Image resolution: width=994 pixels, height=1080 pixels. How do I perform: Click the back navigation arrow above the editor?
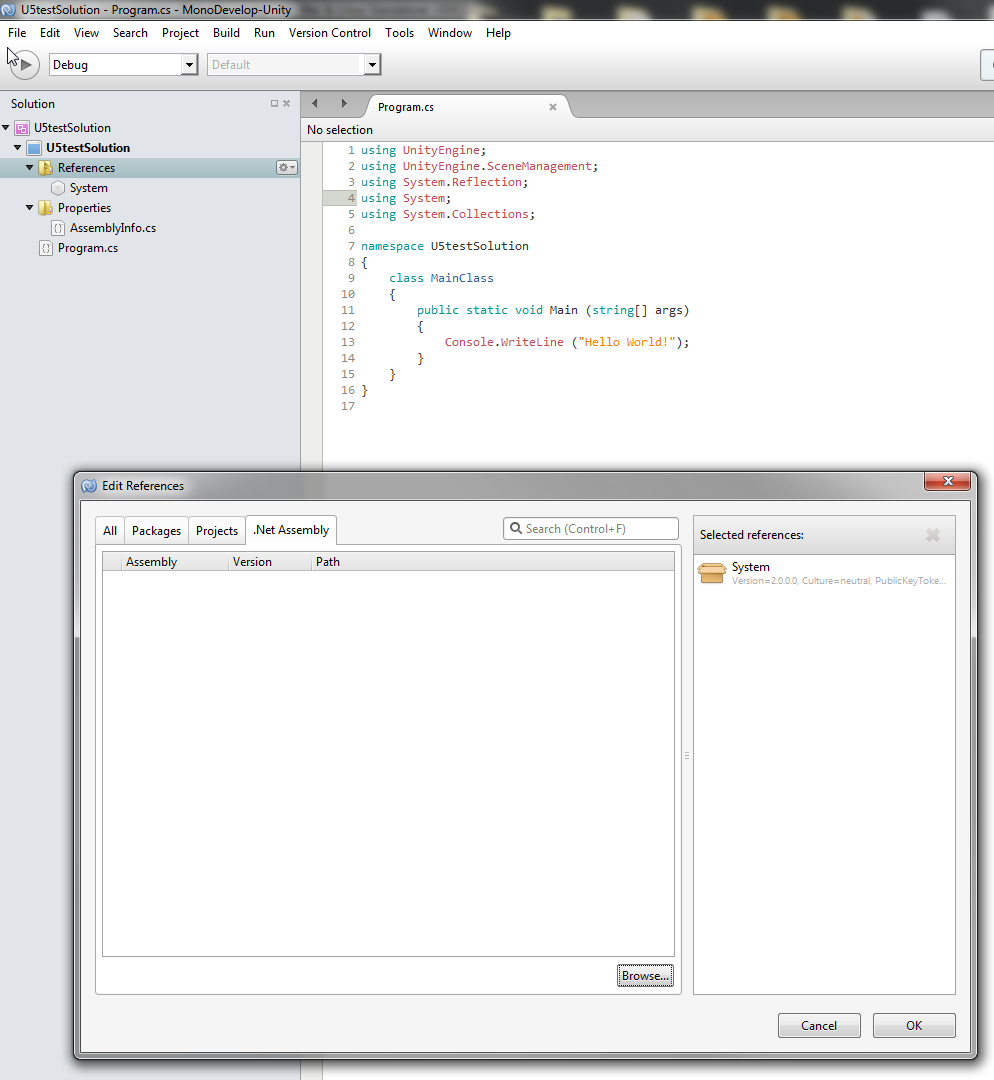coord(314,102)
